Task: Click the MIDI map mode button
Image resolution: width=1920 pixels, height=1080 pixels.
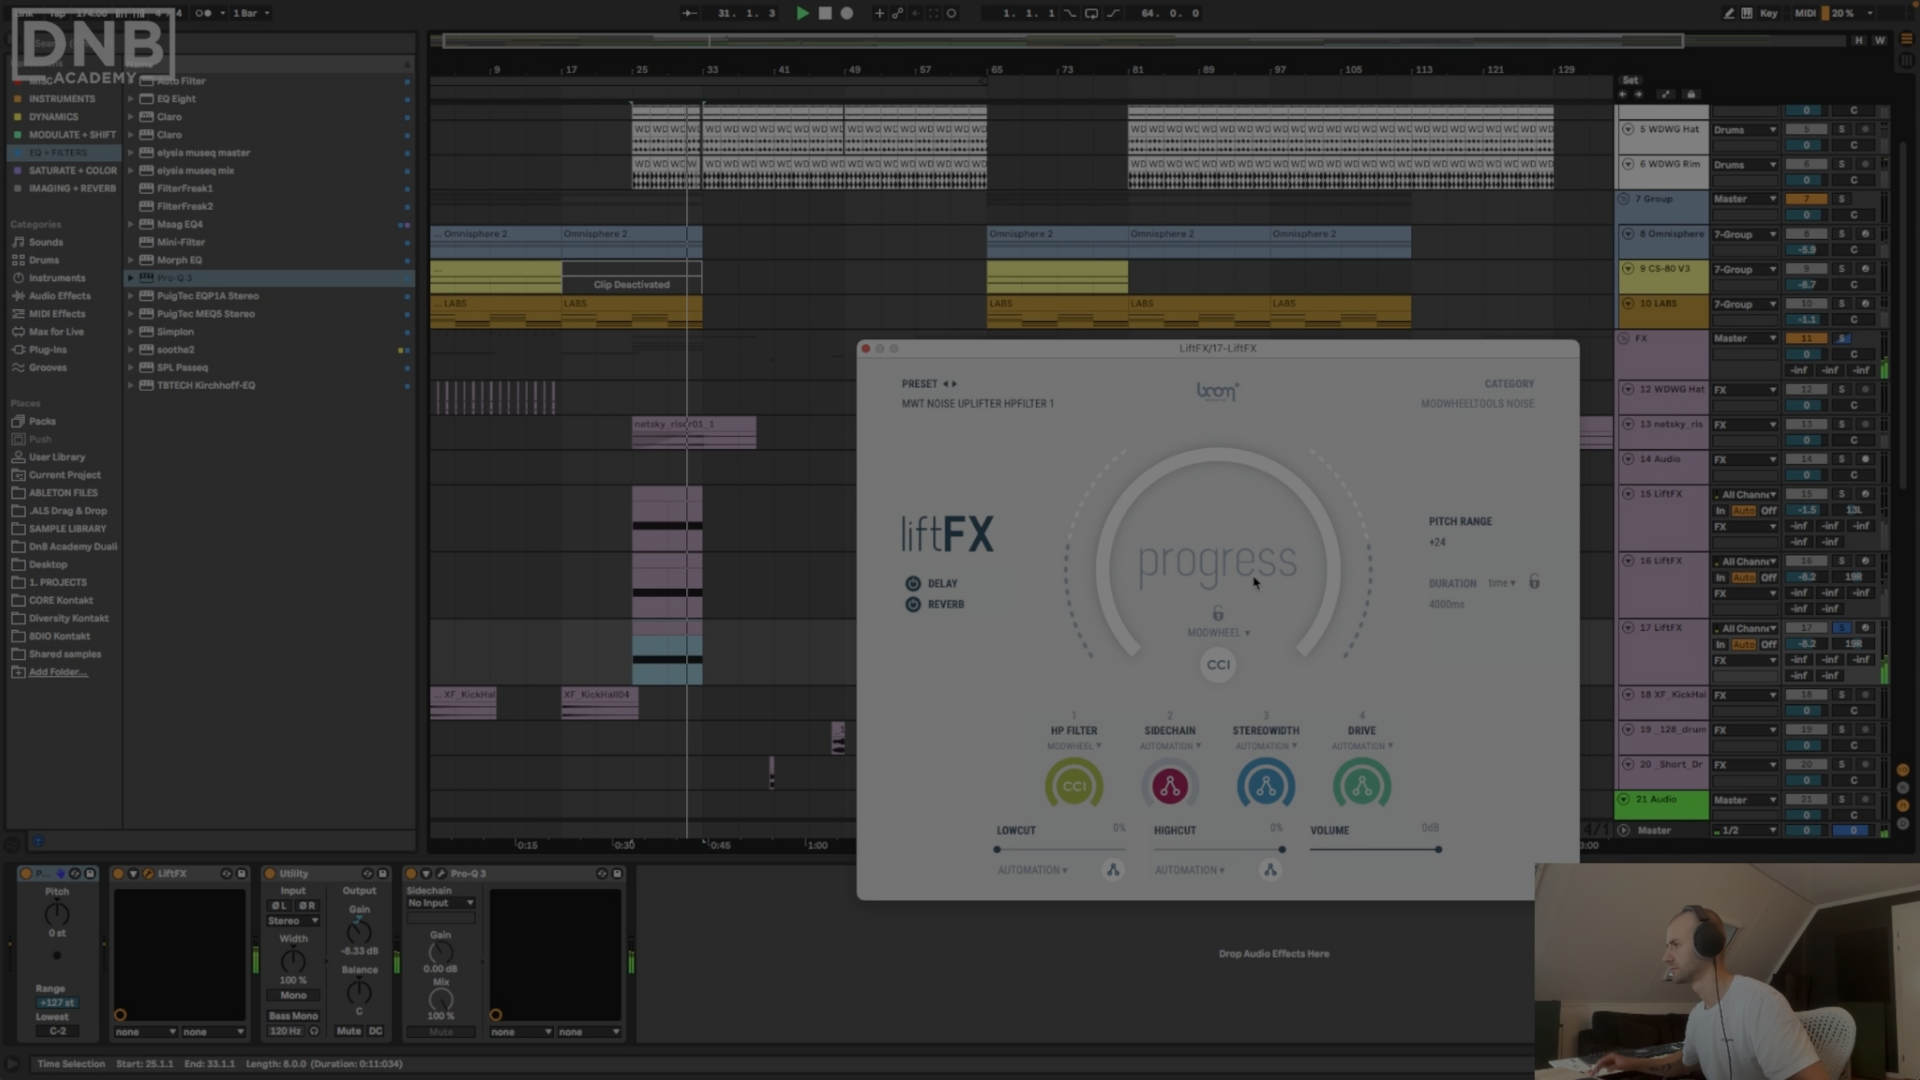Action: (x=1805, y=13)
